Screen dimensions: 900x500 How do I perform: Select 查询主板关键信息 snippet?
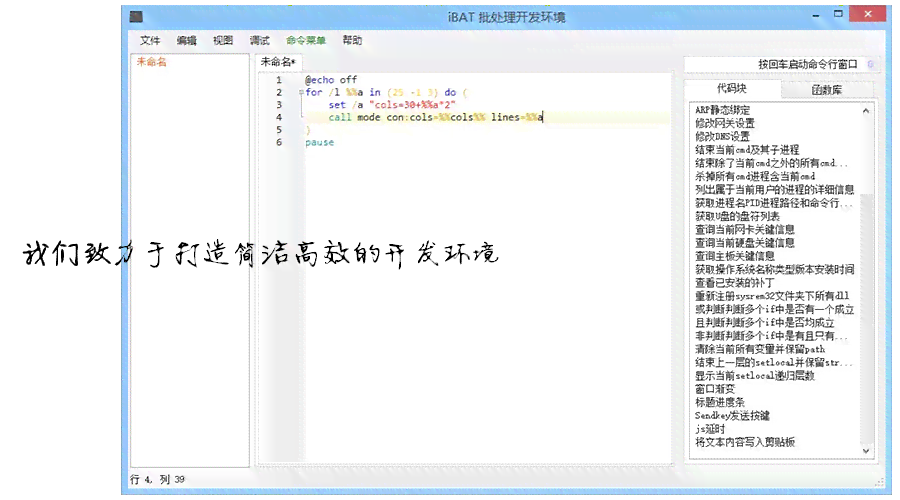tap(735, 256)
